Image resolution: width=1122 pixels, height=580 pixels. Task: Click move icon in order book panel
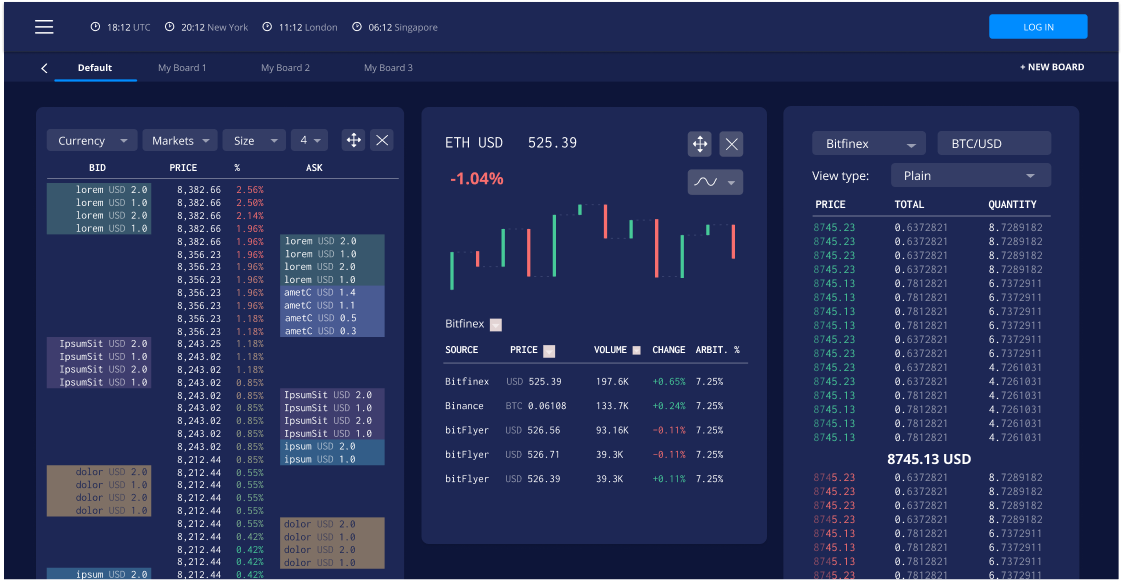pyautogui.click(x=353, y=140)
